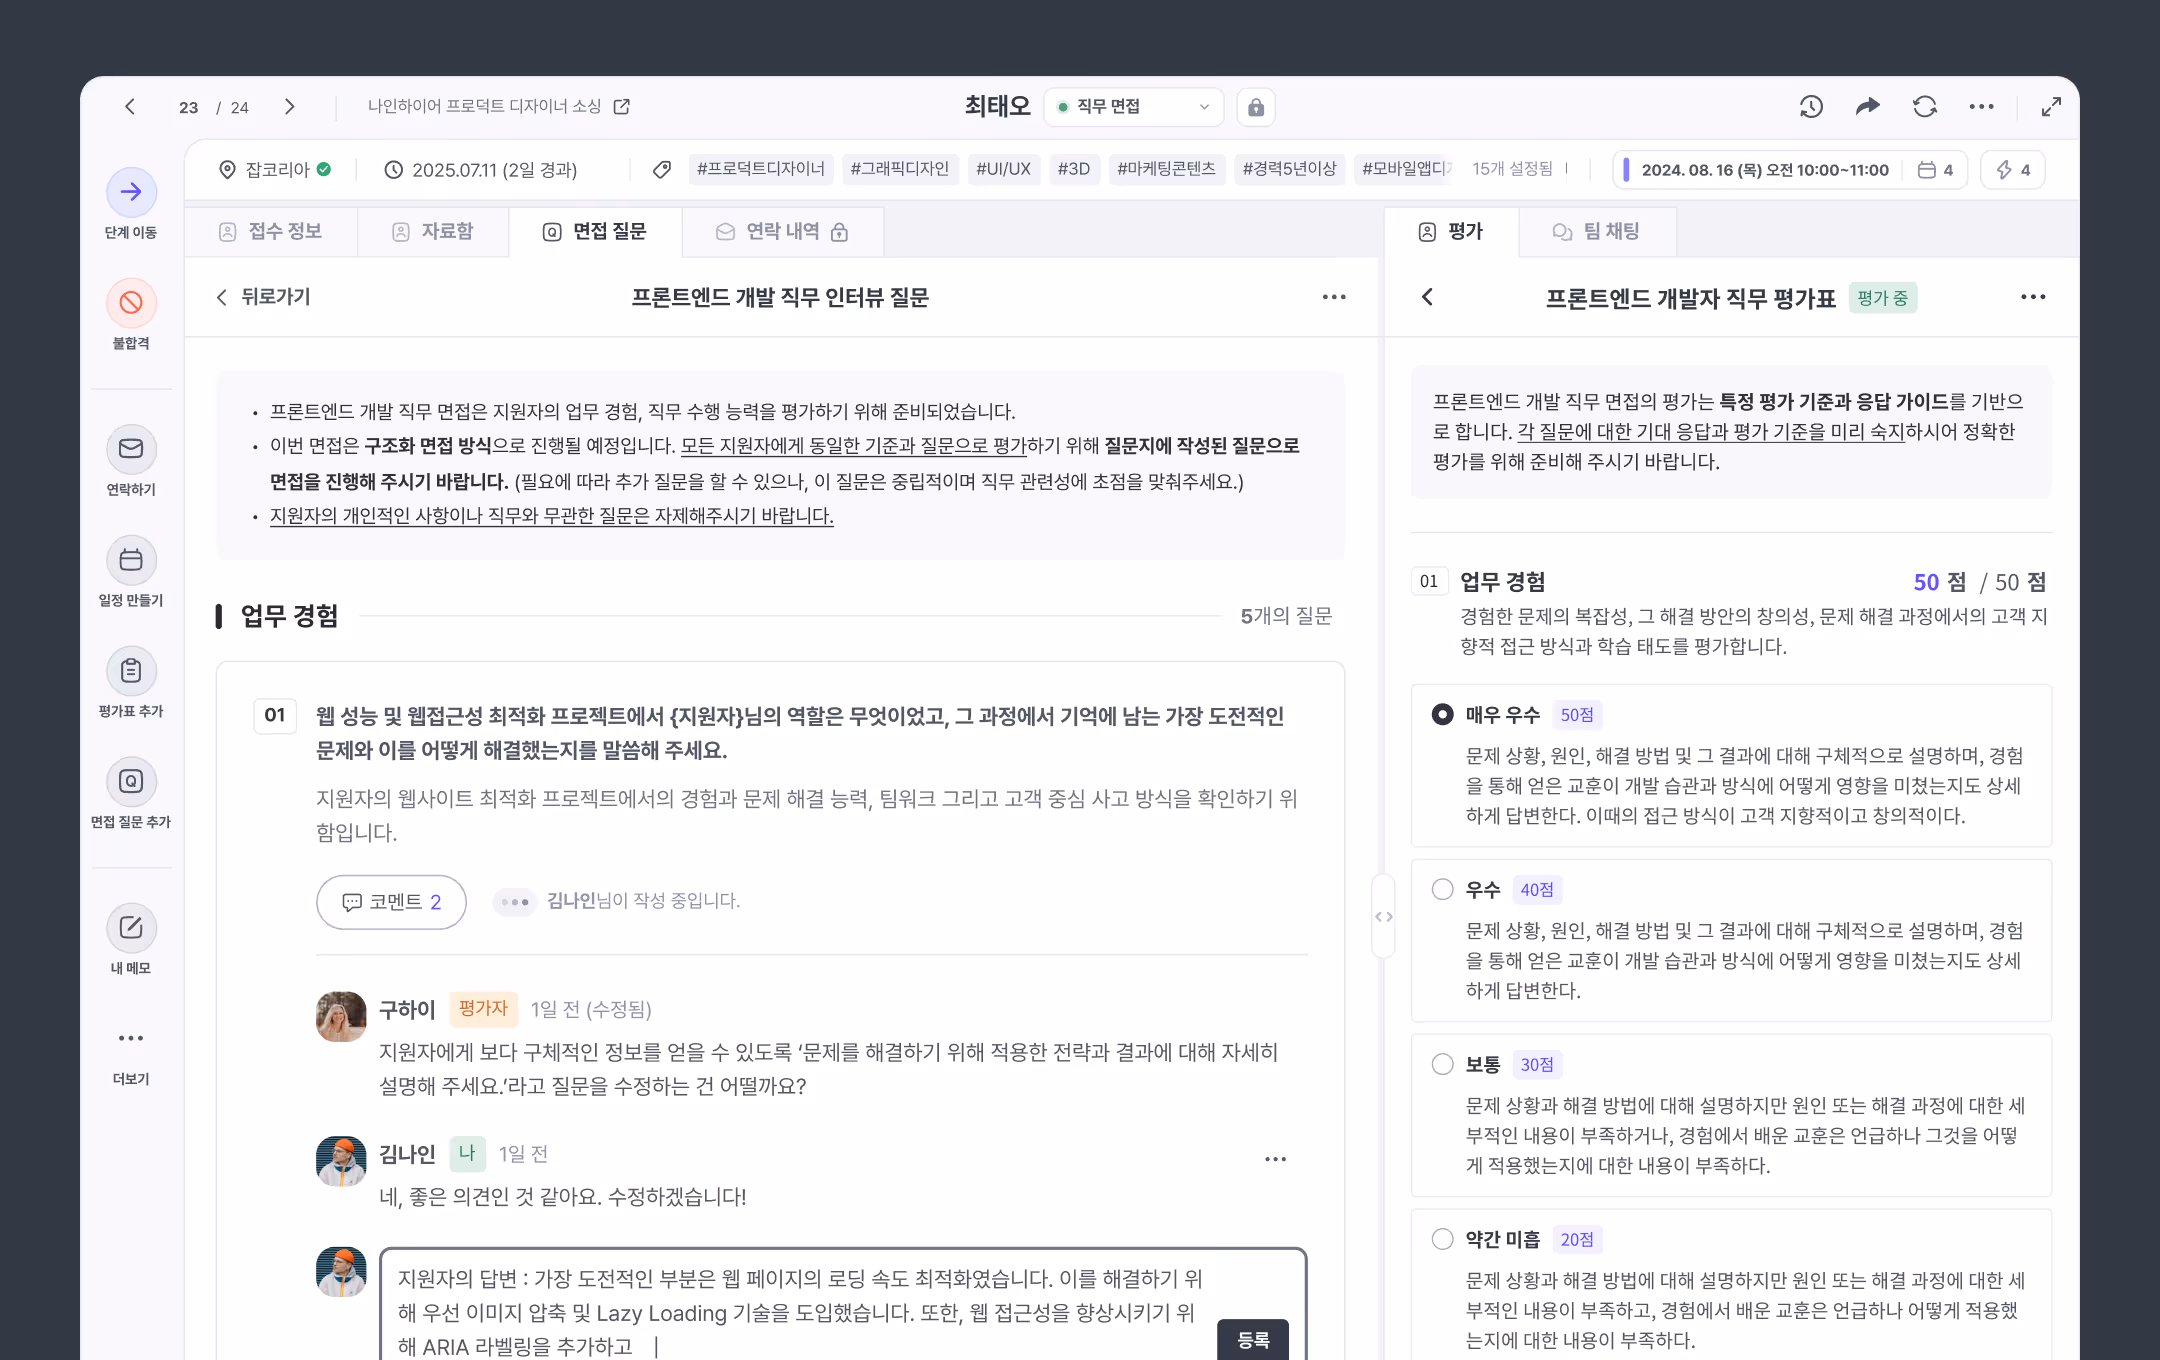The image size is (2160, 1360).
Task: Open the 직무 면접 status dropdown
Action: point(1133,107)
